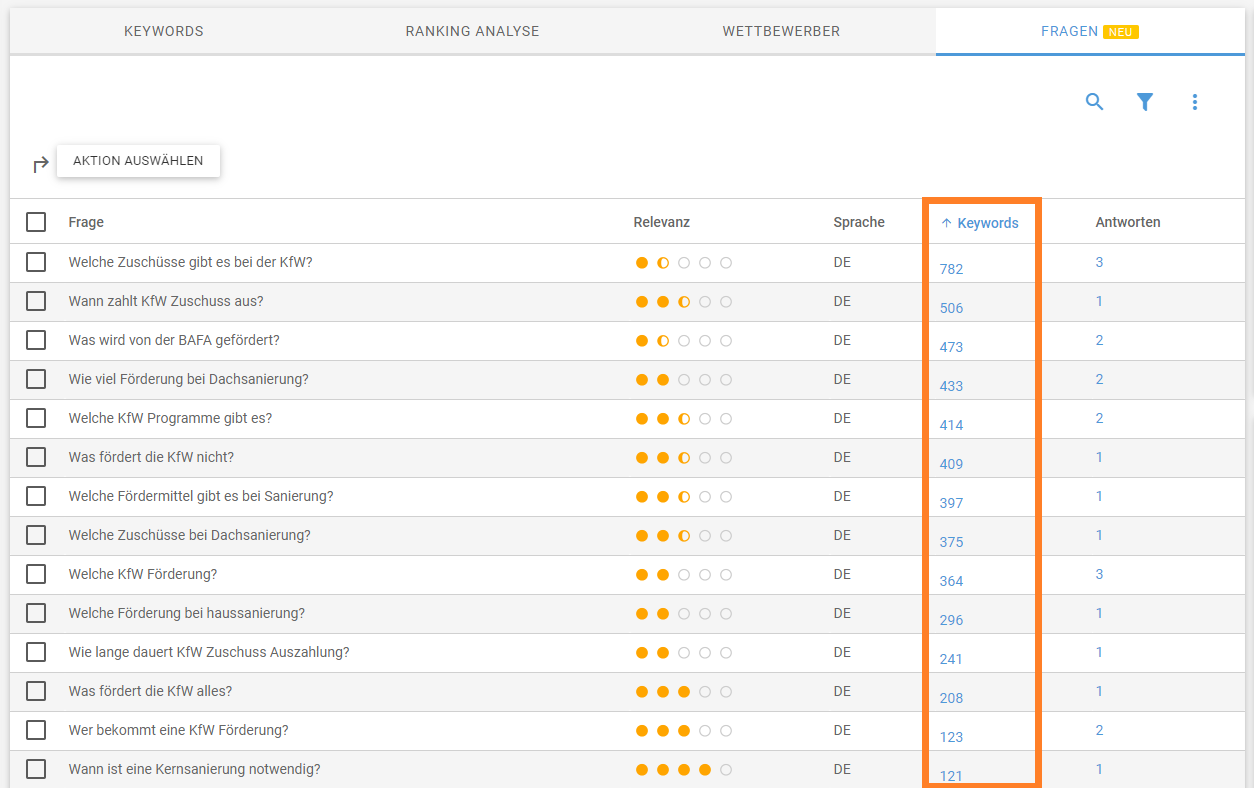Open the search magnifier icon
Screen dimensions: 1254x788
tap(1095, 102)
